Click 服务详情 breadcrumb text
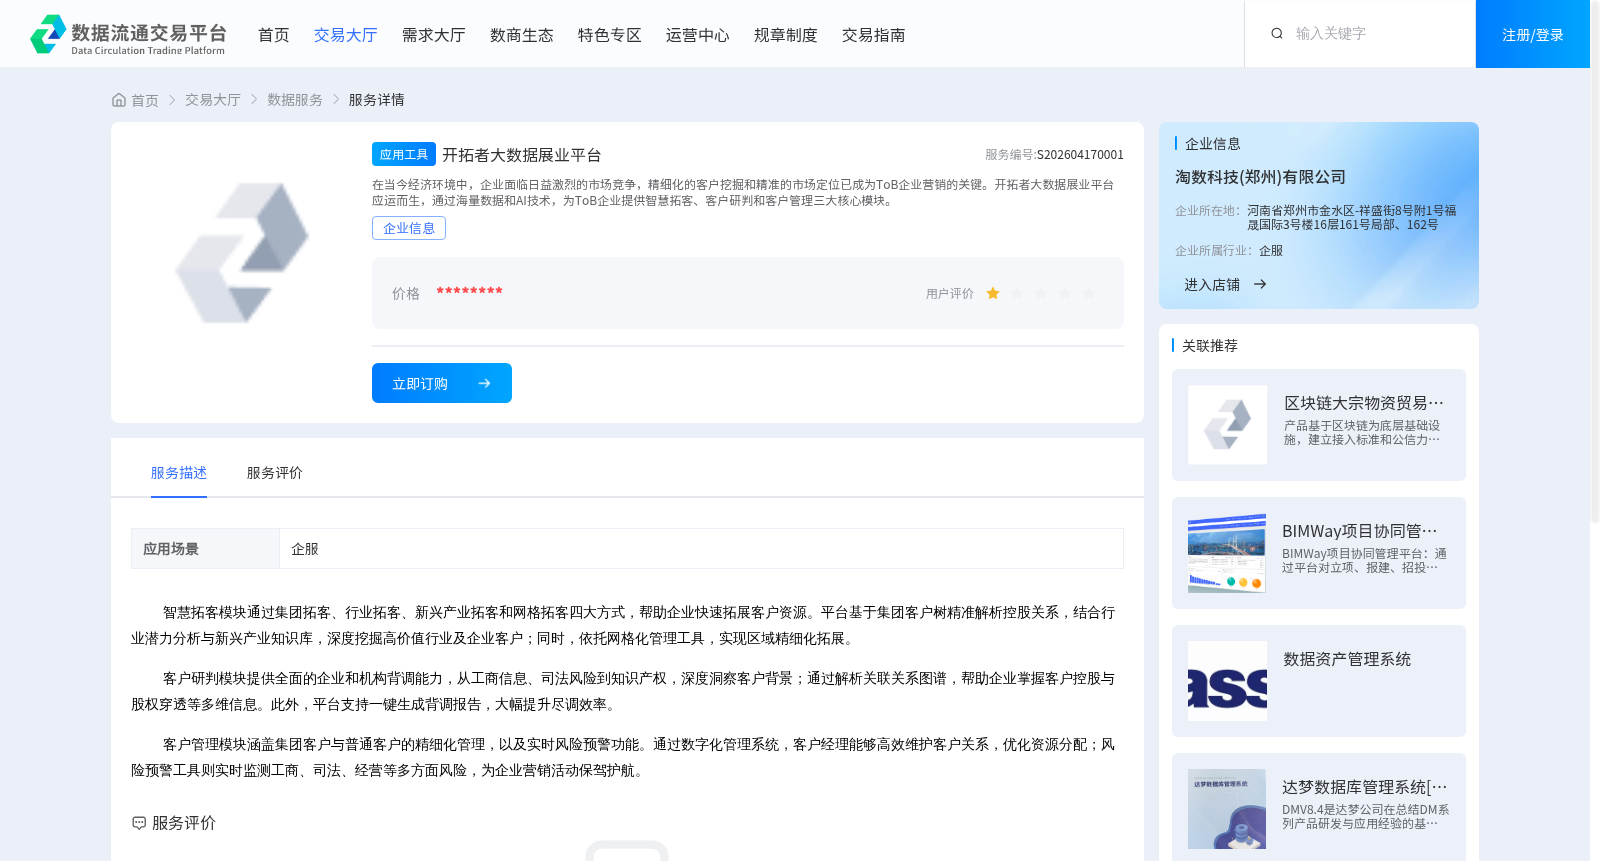Viewport: 1600px width, 861px height. 377,100
